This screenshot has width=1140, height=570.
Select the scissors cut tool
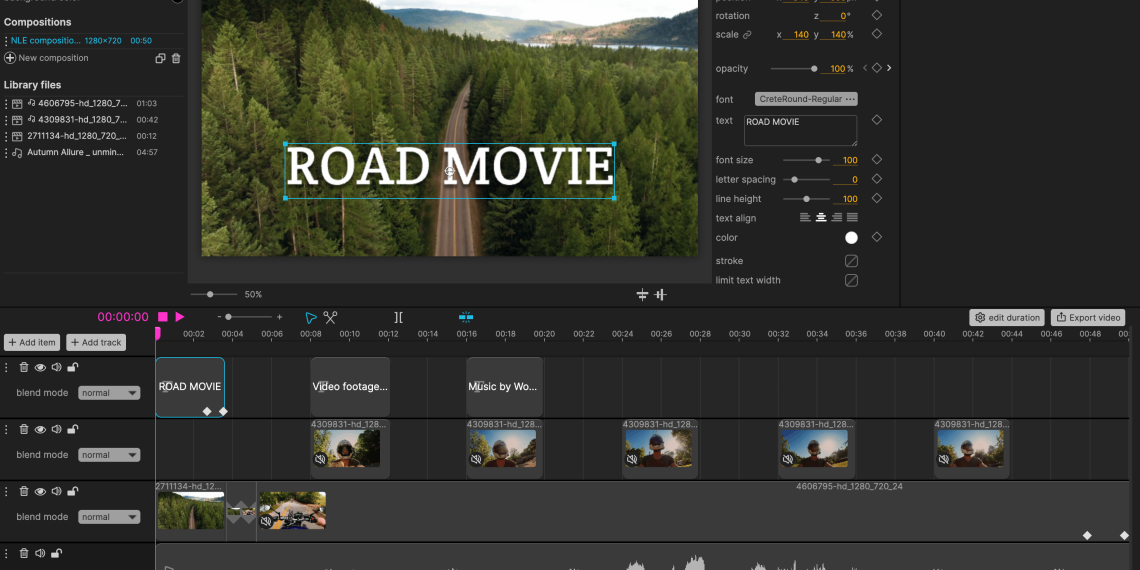coord(330,317)
